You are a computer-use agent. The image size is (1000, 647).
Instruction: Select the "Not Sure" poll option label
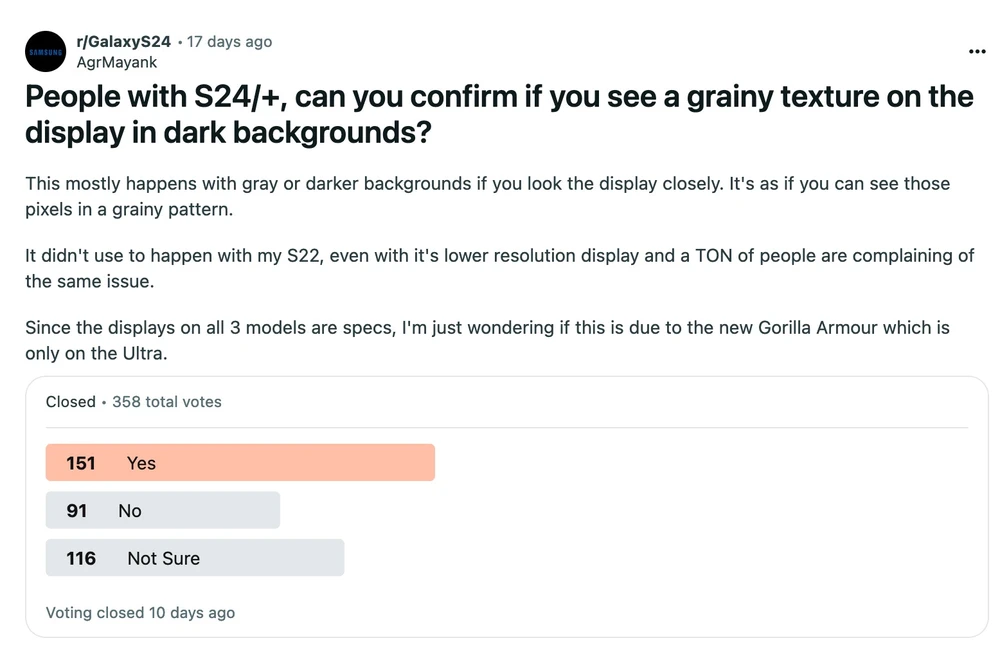click(x=163, y=559)
